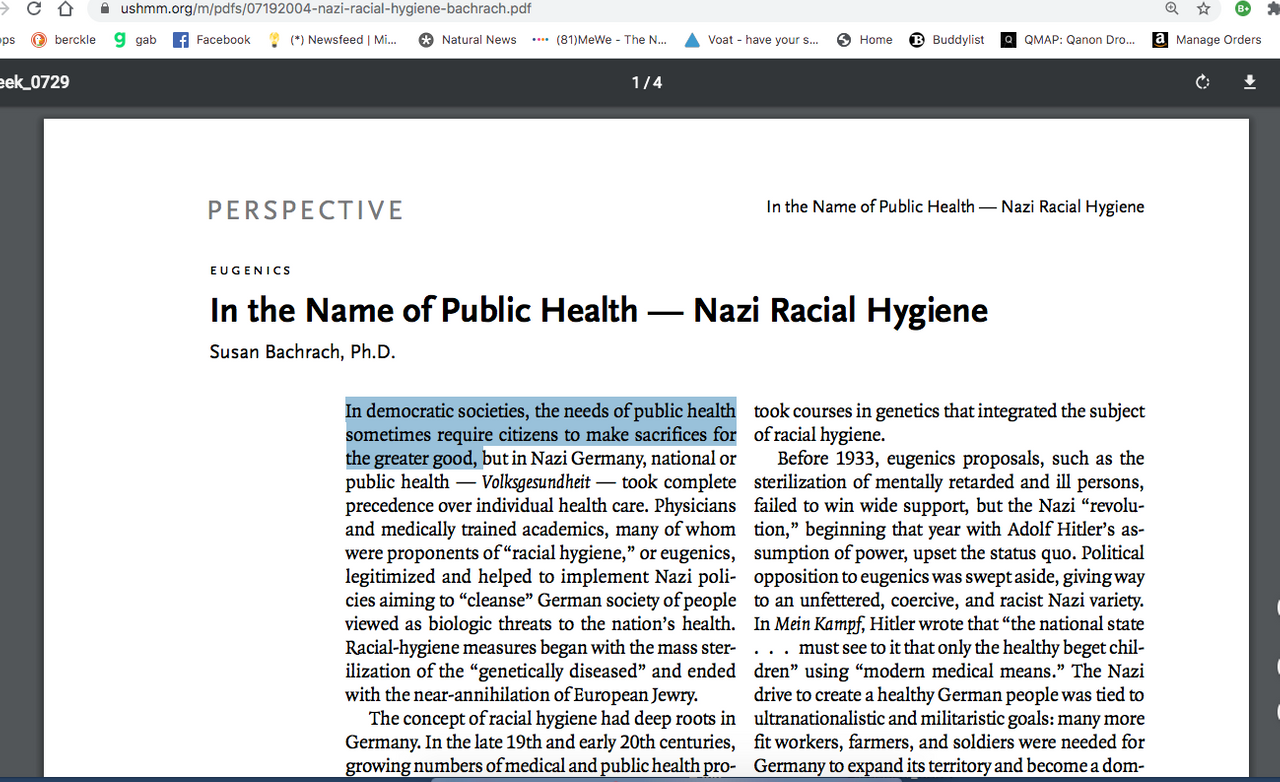1280x782 pixels.
Task: Click the article title In the Name of Public Health
Action: pos(599,310)
